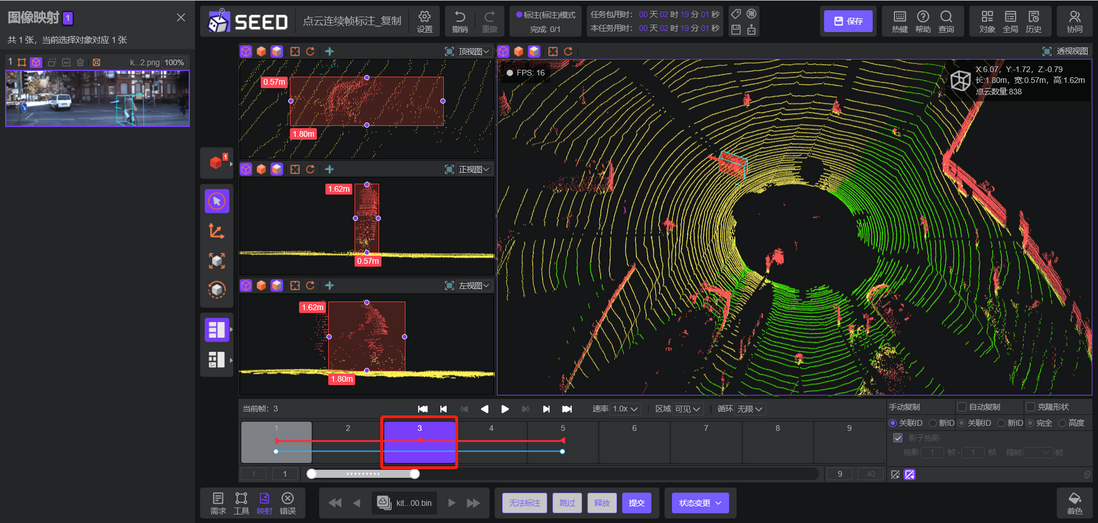The height and width of the screenshot is (523, 1098).
Task: Open the 循环 无限 dropdown
Action: pos(749,409)
